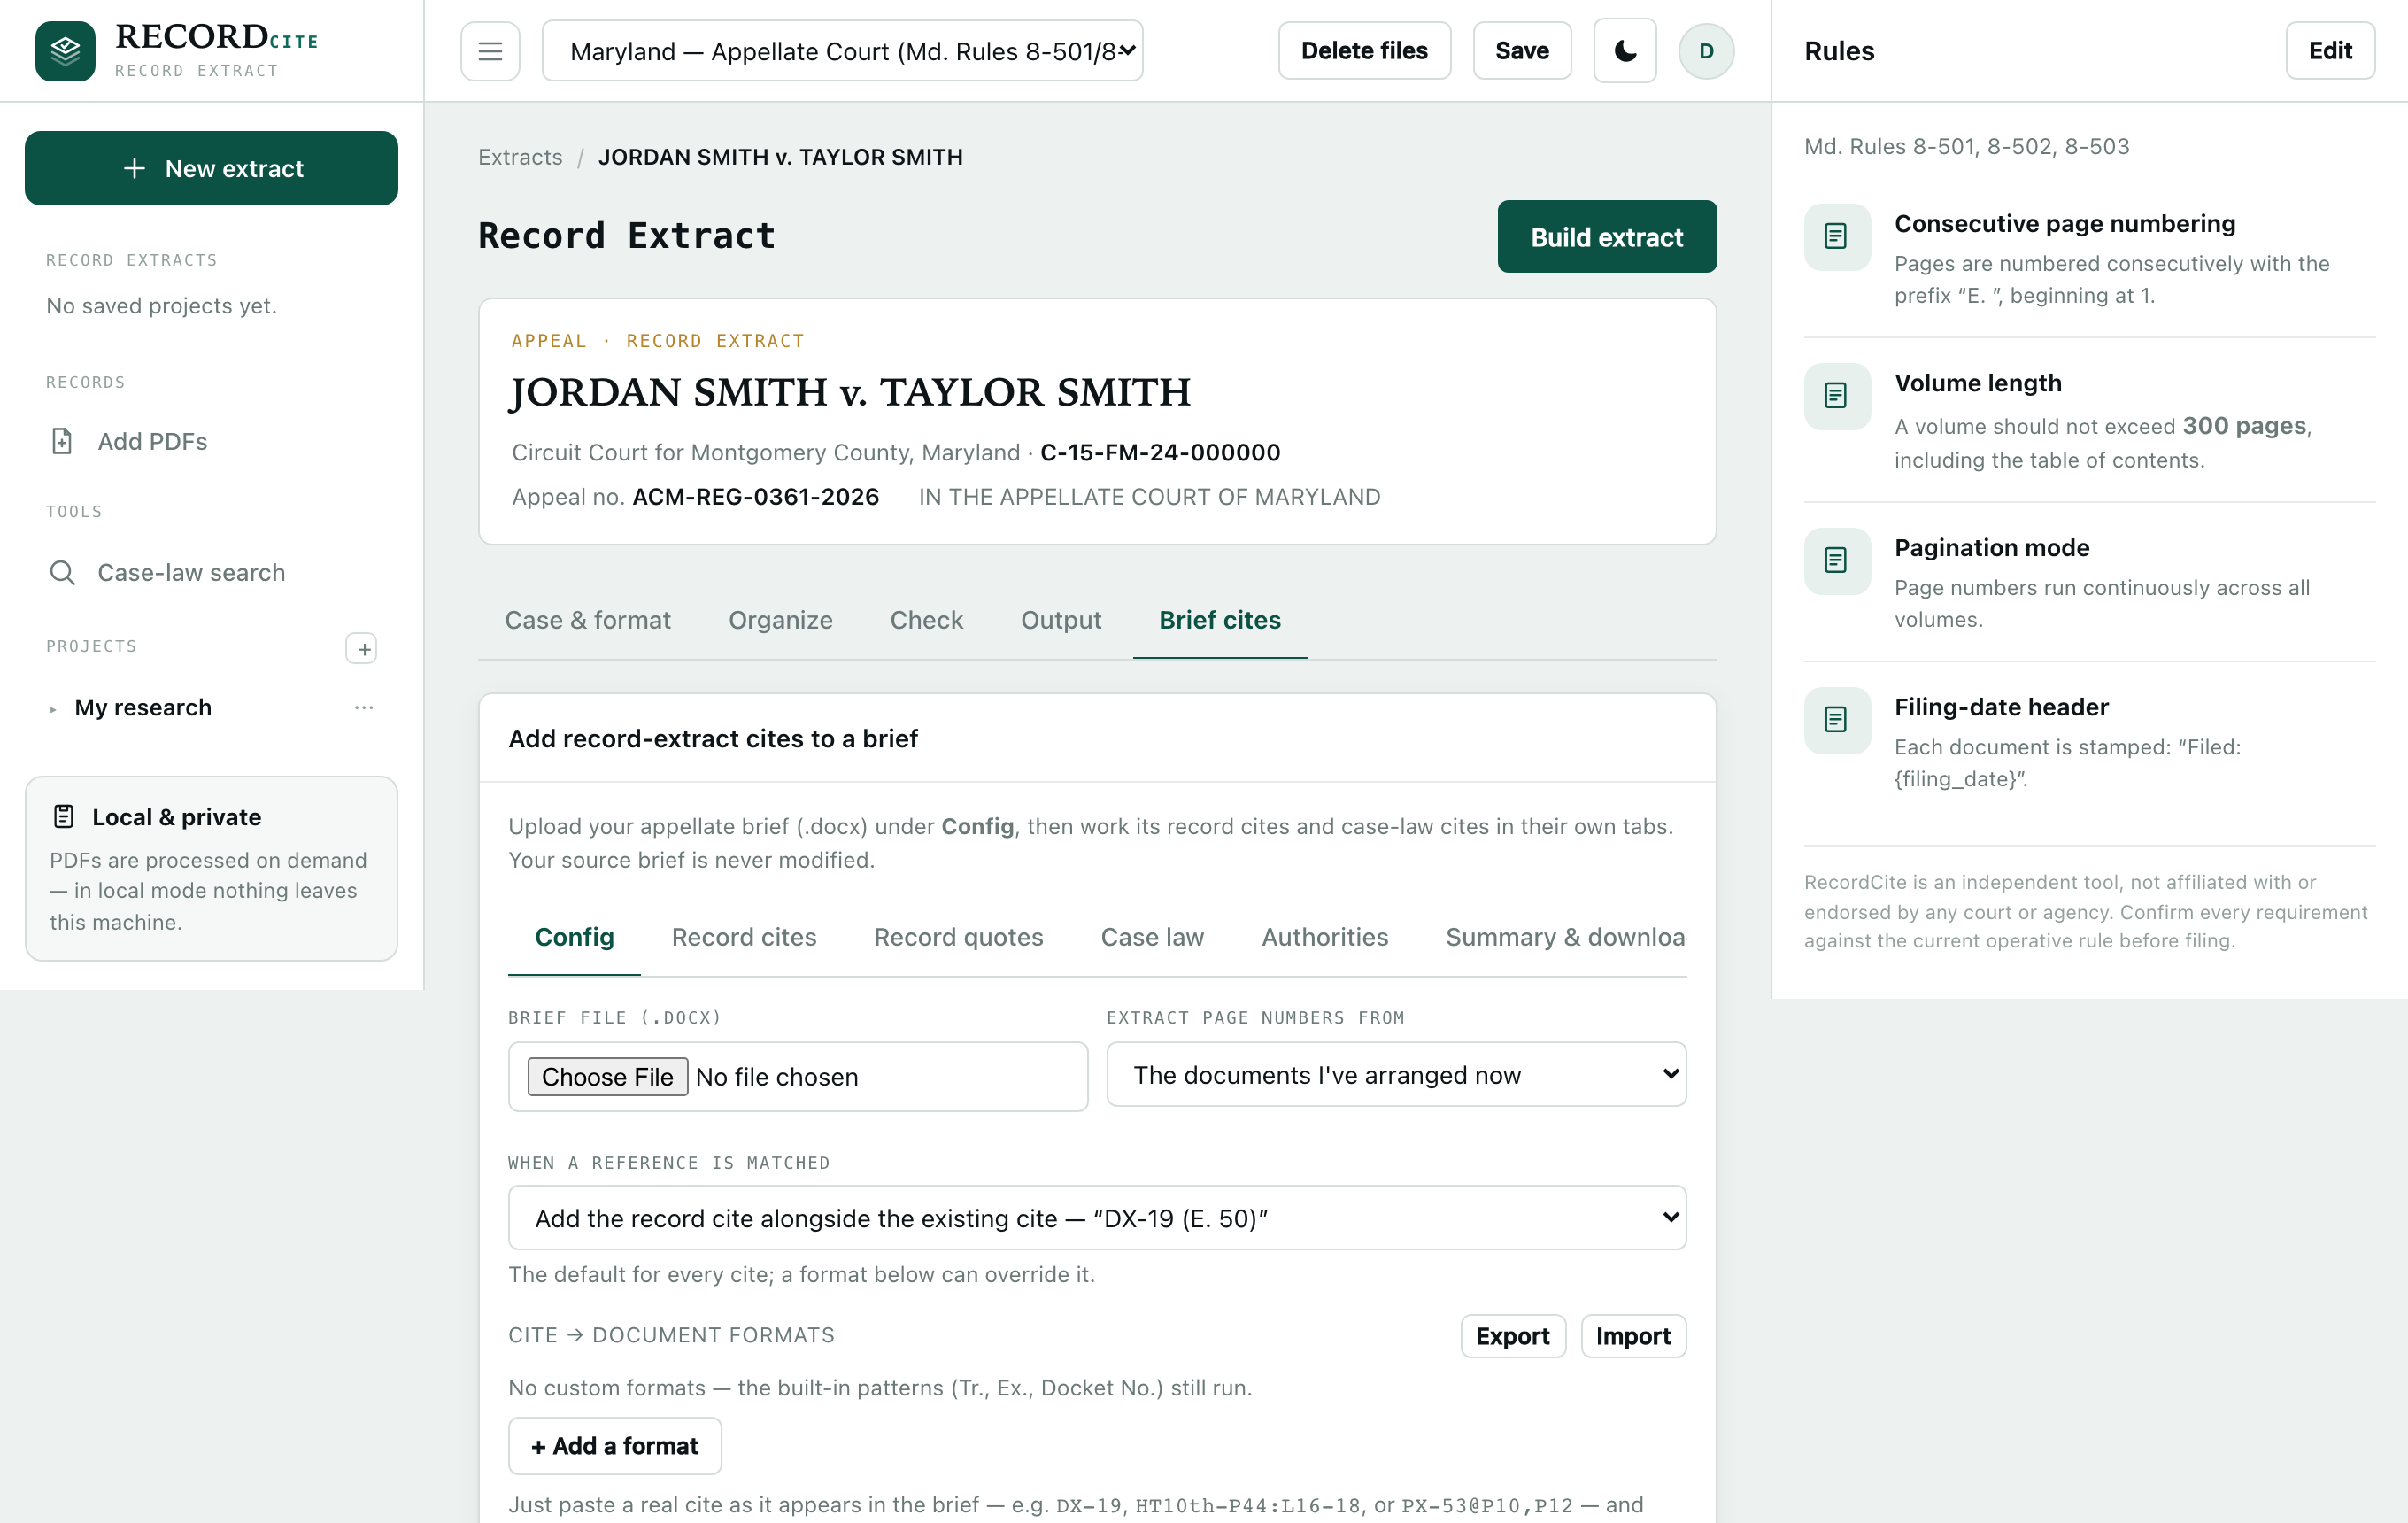2408x1523 pixels.
Task: Click IN THE APPELLATE COURT OF MARYLAND text
Action: pyautogui.click(x=1149, y=497)
